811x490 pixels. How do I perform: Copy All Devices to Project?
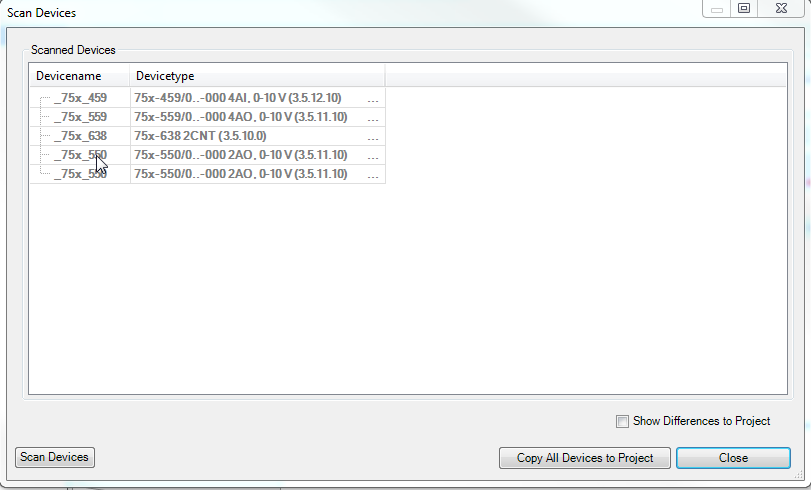pos(585,458)
